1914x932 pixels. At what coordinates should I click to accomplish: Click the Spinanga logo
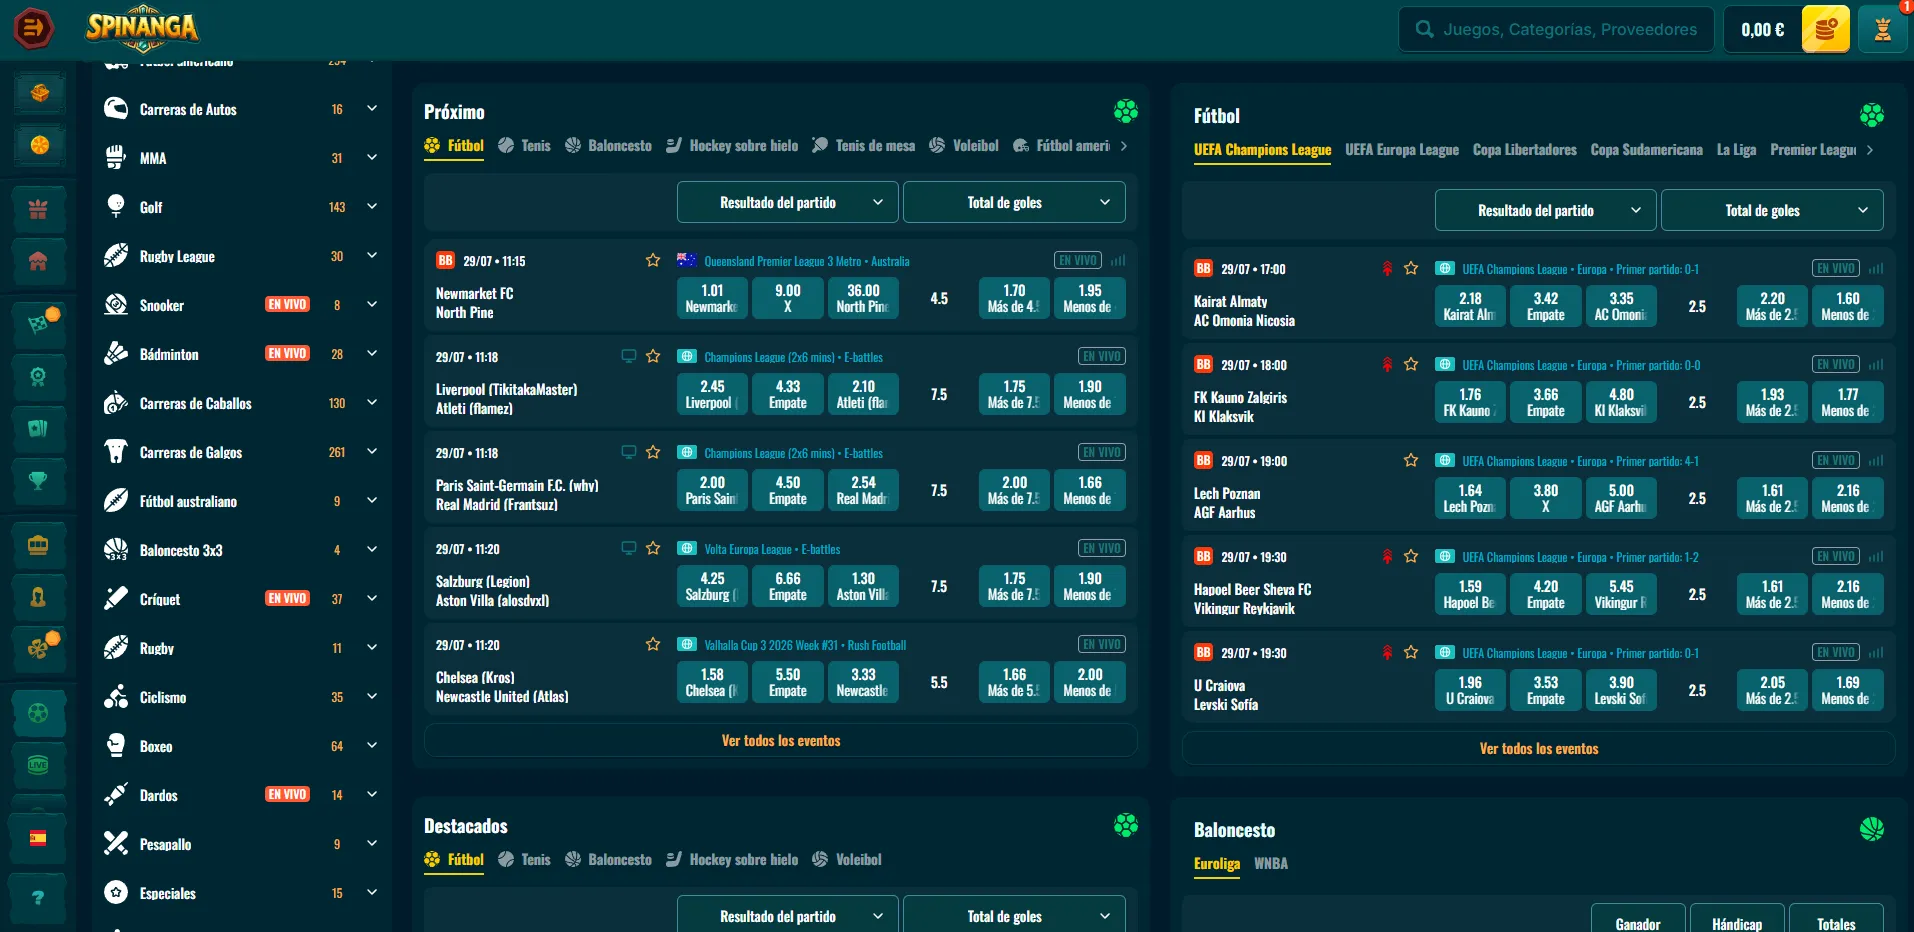click(142, 28)
